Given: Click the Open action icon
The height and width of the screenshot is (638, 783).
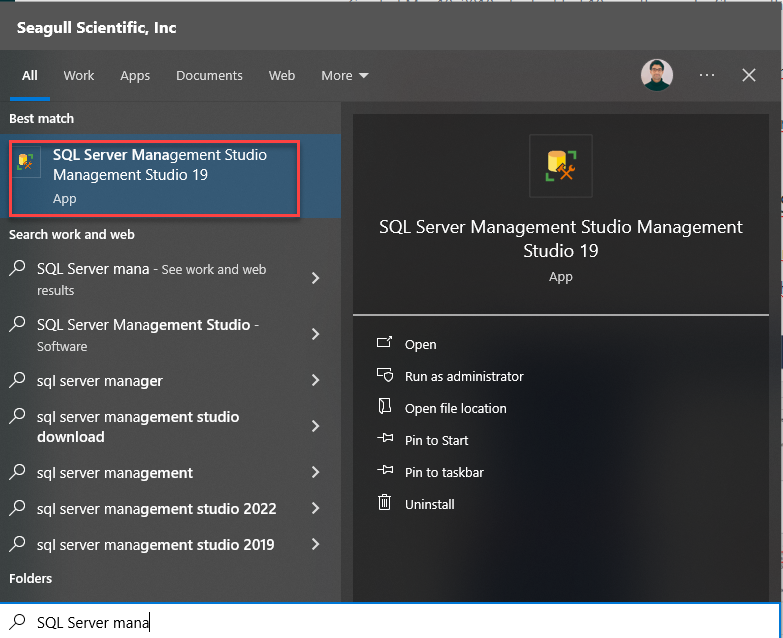Looking at the screenshot, I should 385,342.
